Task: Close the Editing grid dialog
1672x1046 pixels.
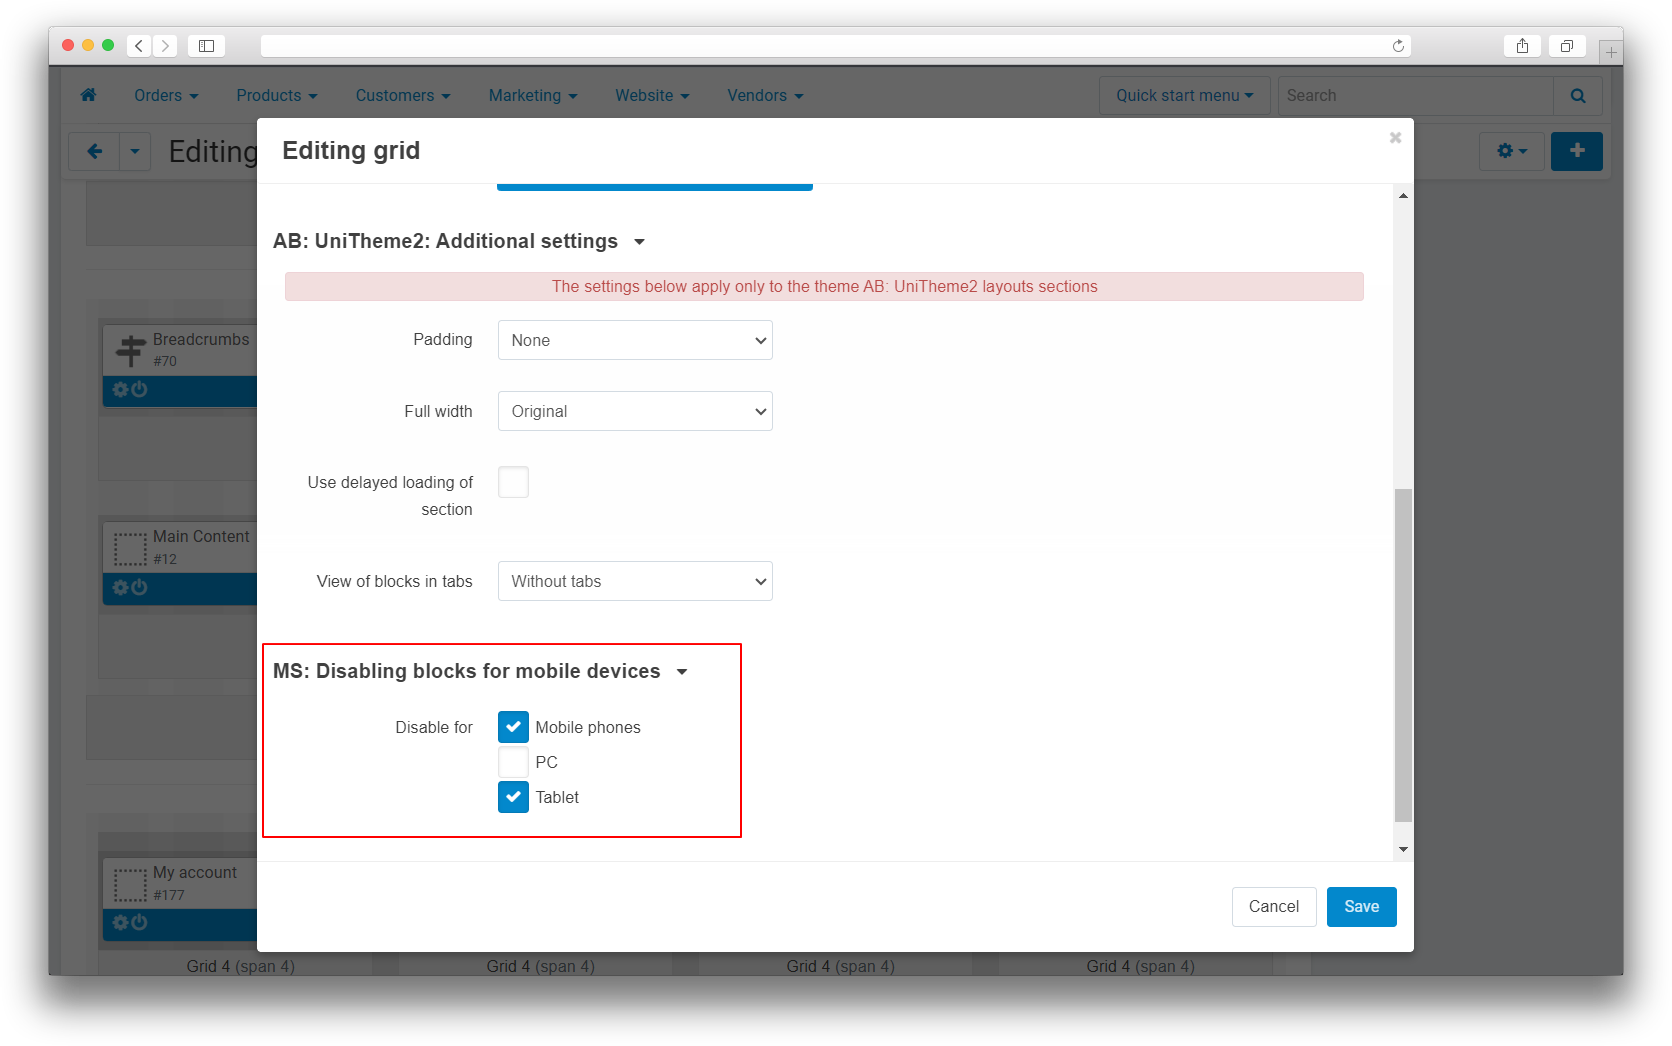Action: point(1395,138)
